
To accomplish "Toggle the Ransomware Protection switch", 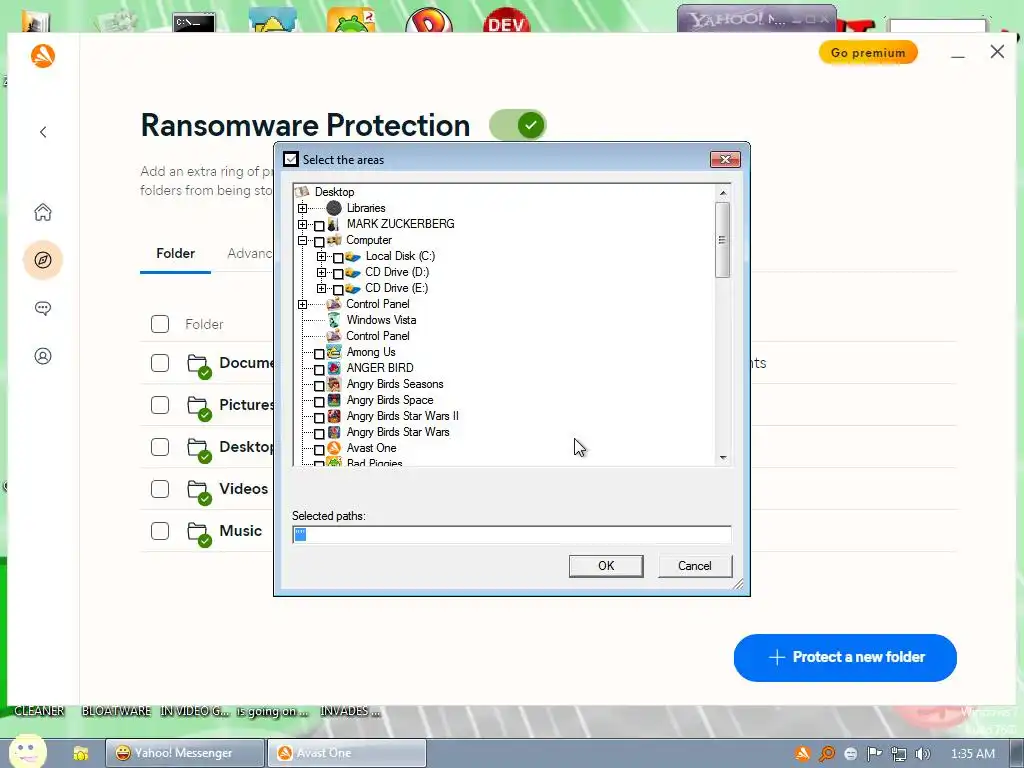I will pos(518,125).
